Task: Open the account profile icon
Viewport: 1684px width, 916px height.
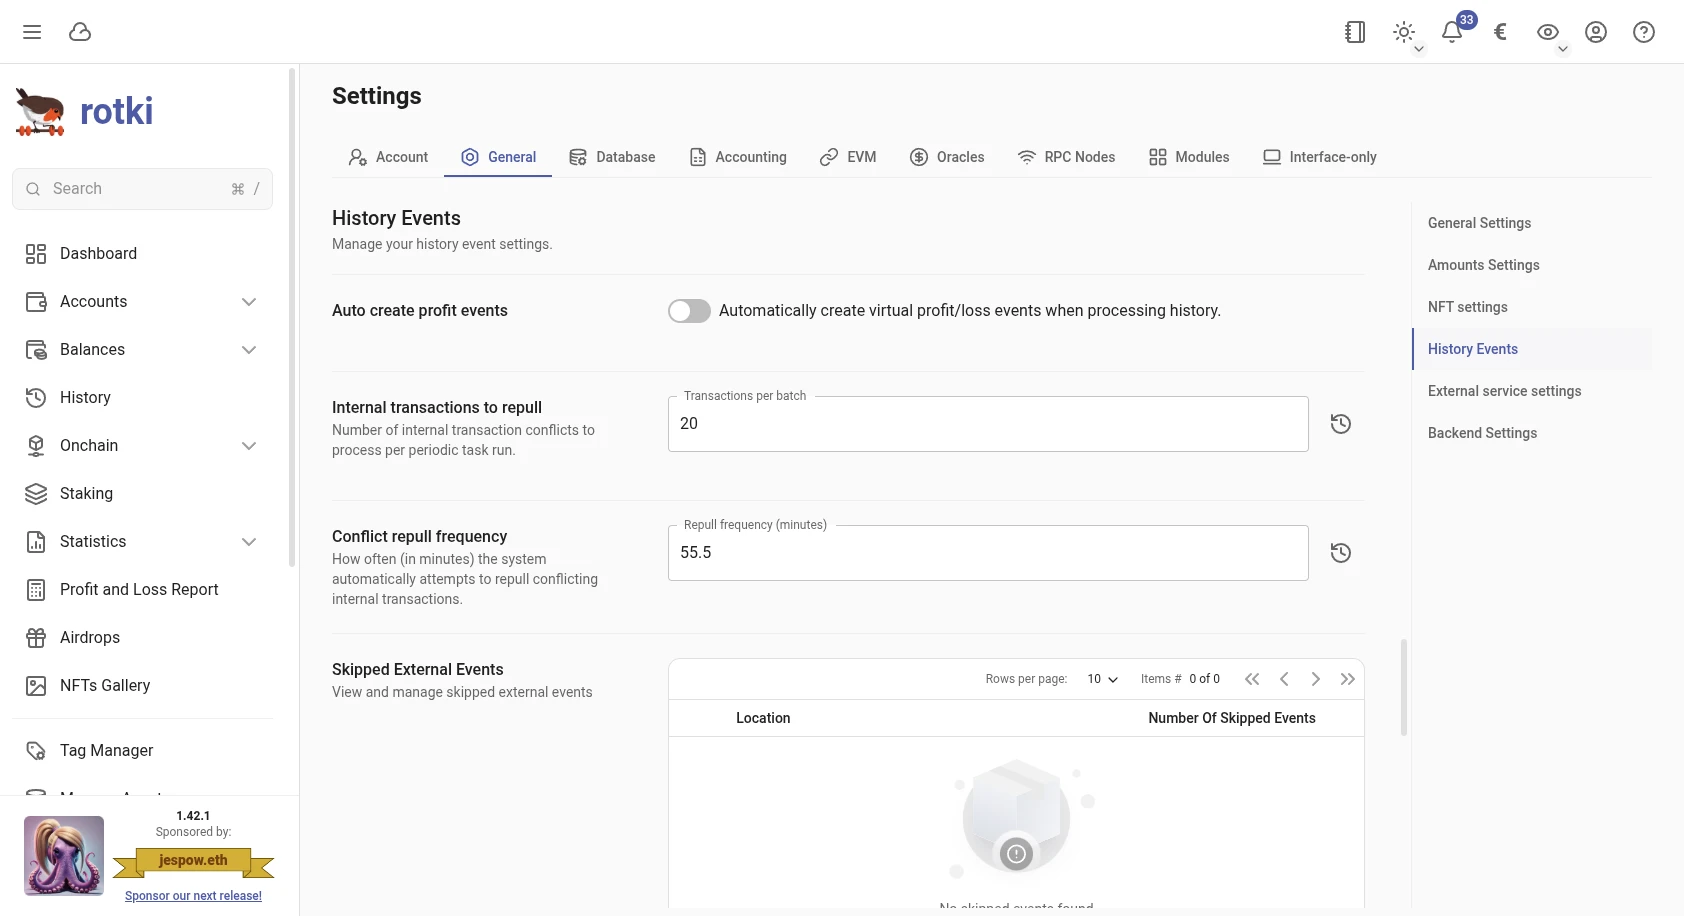Action: tap(1595, 32)
